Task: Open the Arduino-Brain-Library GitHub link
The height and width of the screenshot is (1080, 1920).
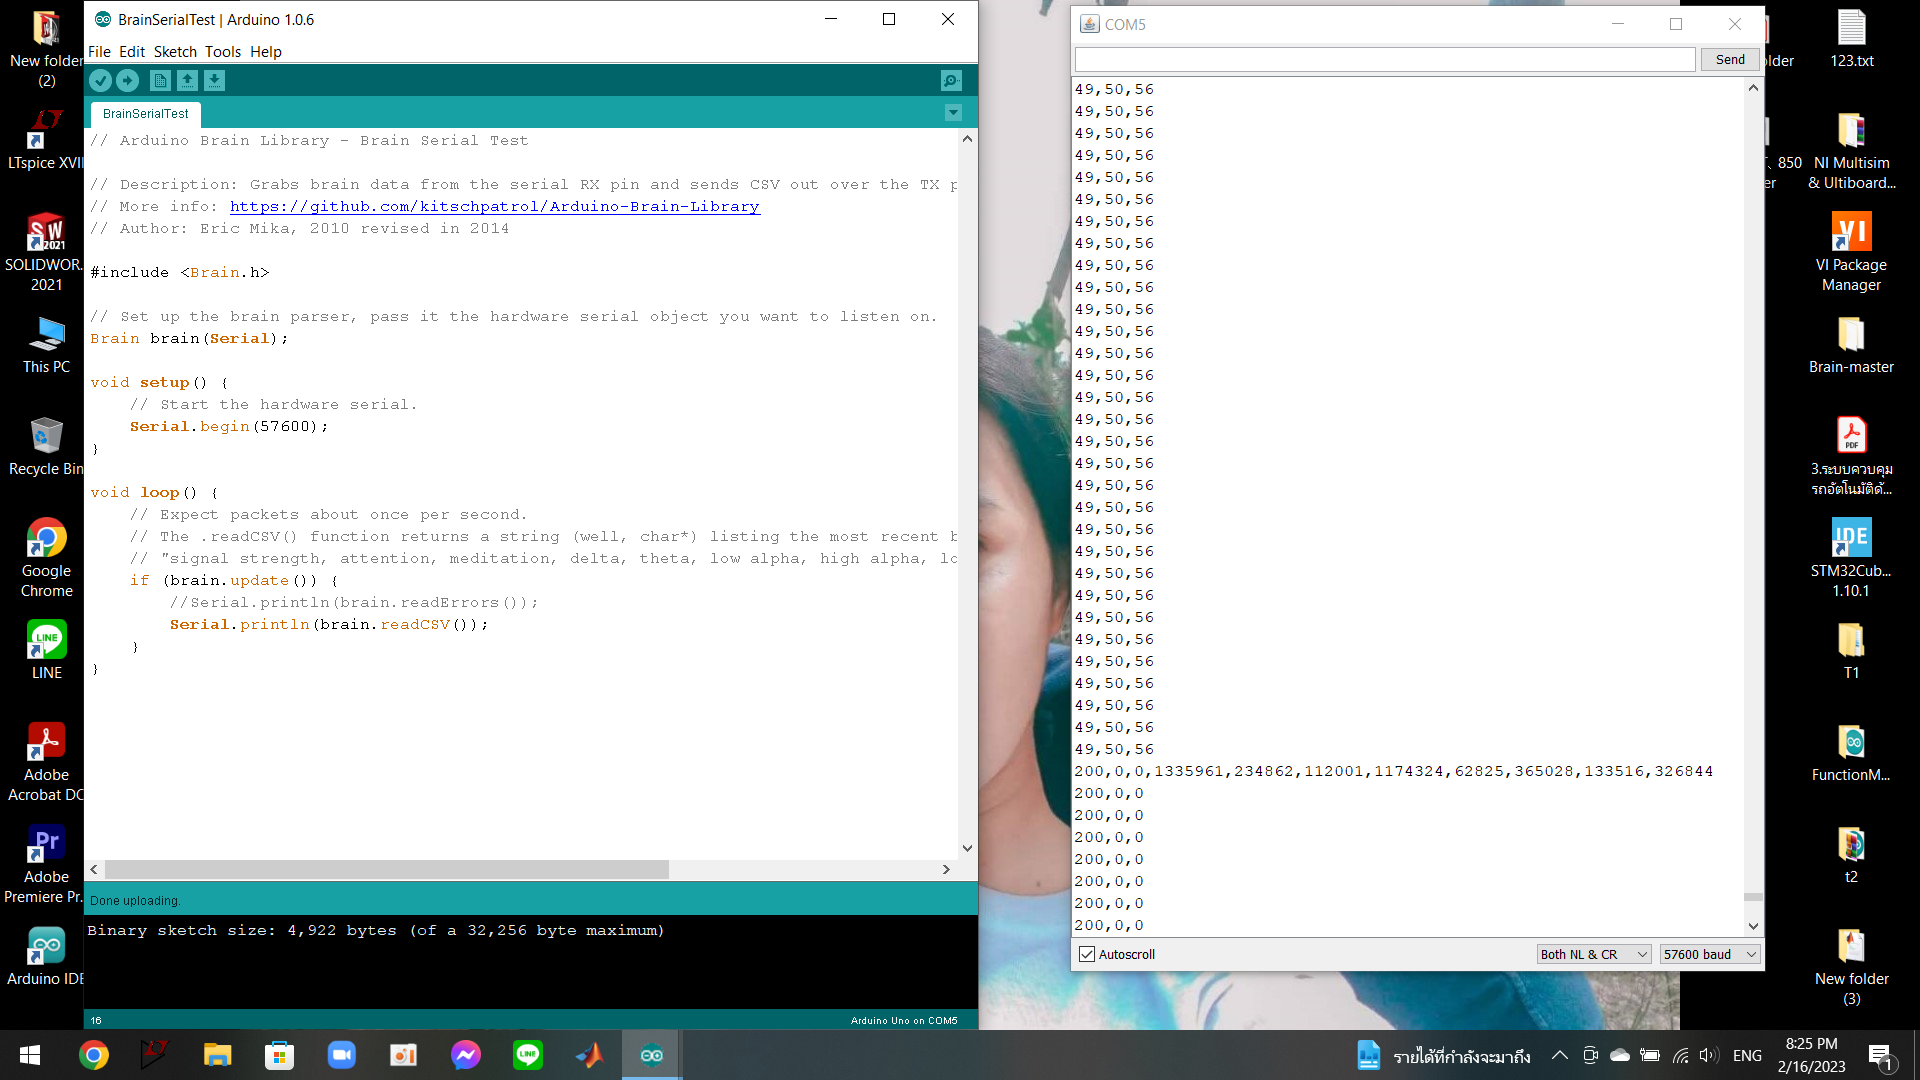Action: pos(494,206)
